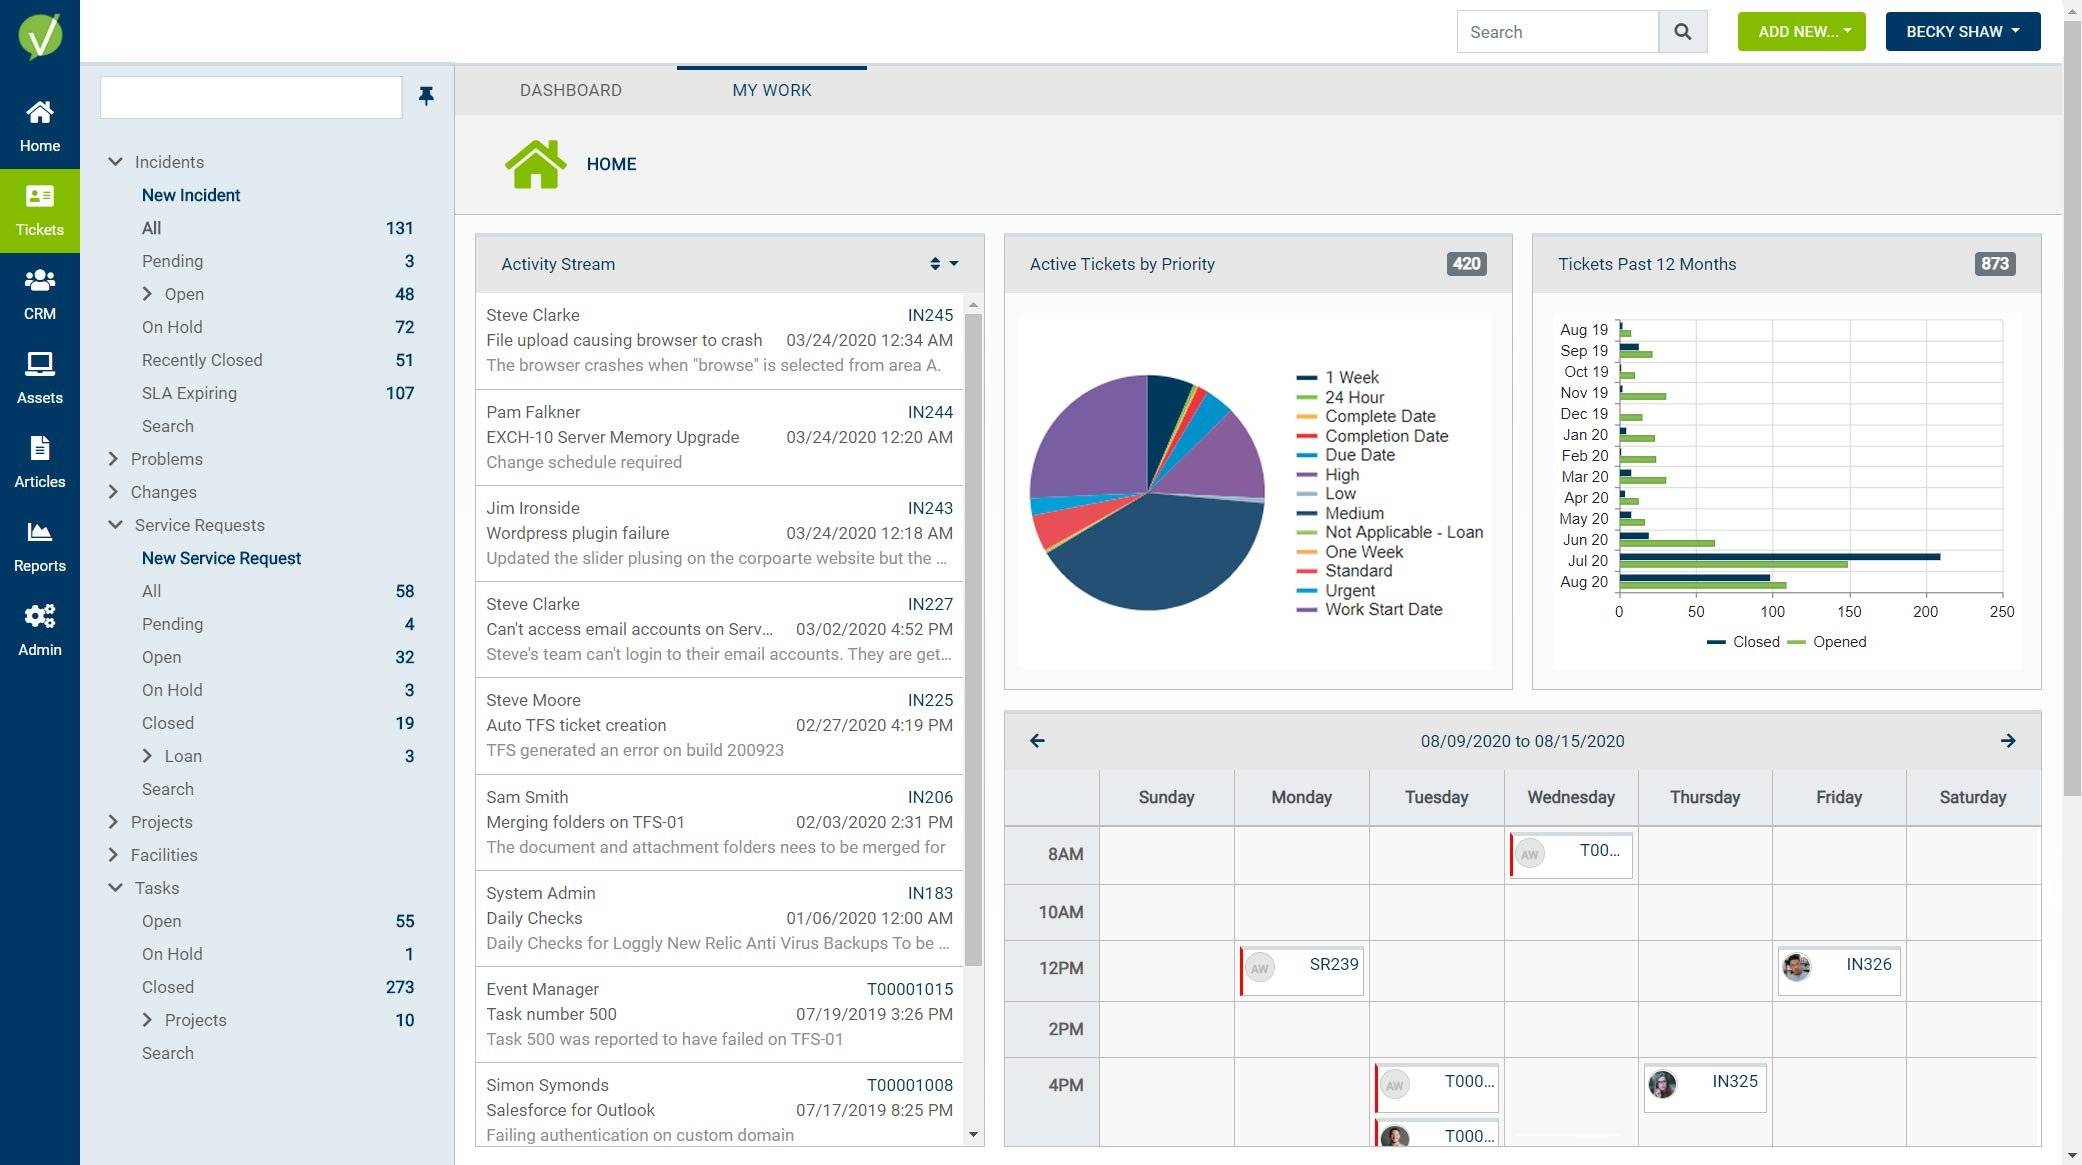Open the Articles section
Viewport: 2082px width, 1165px height.
[39, 462]
